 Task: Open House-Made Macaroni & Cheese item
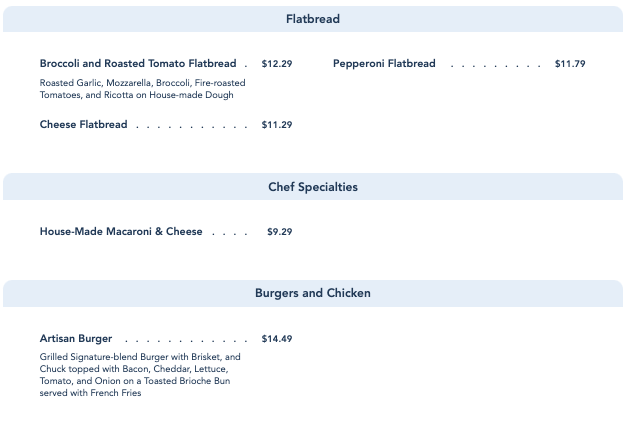121,232
